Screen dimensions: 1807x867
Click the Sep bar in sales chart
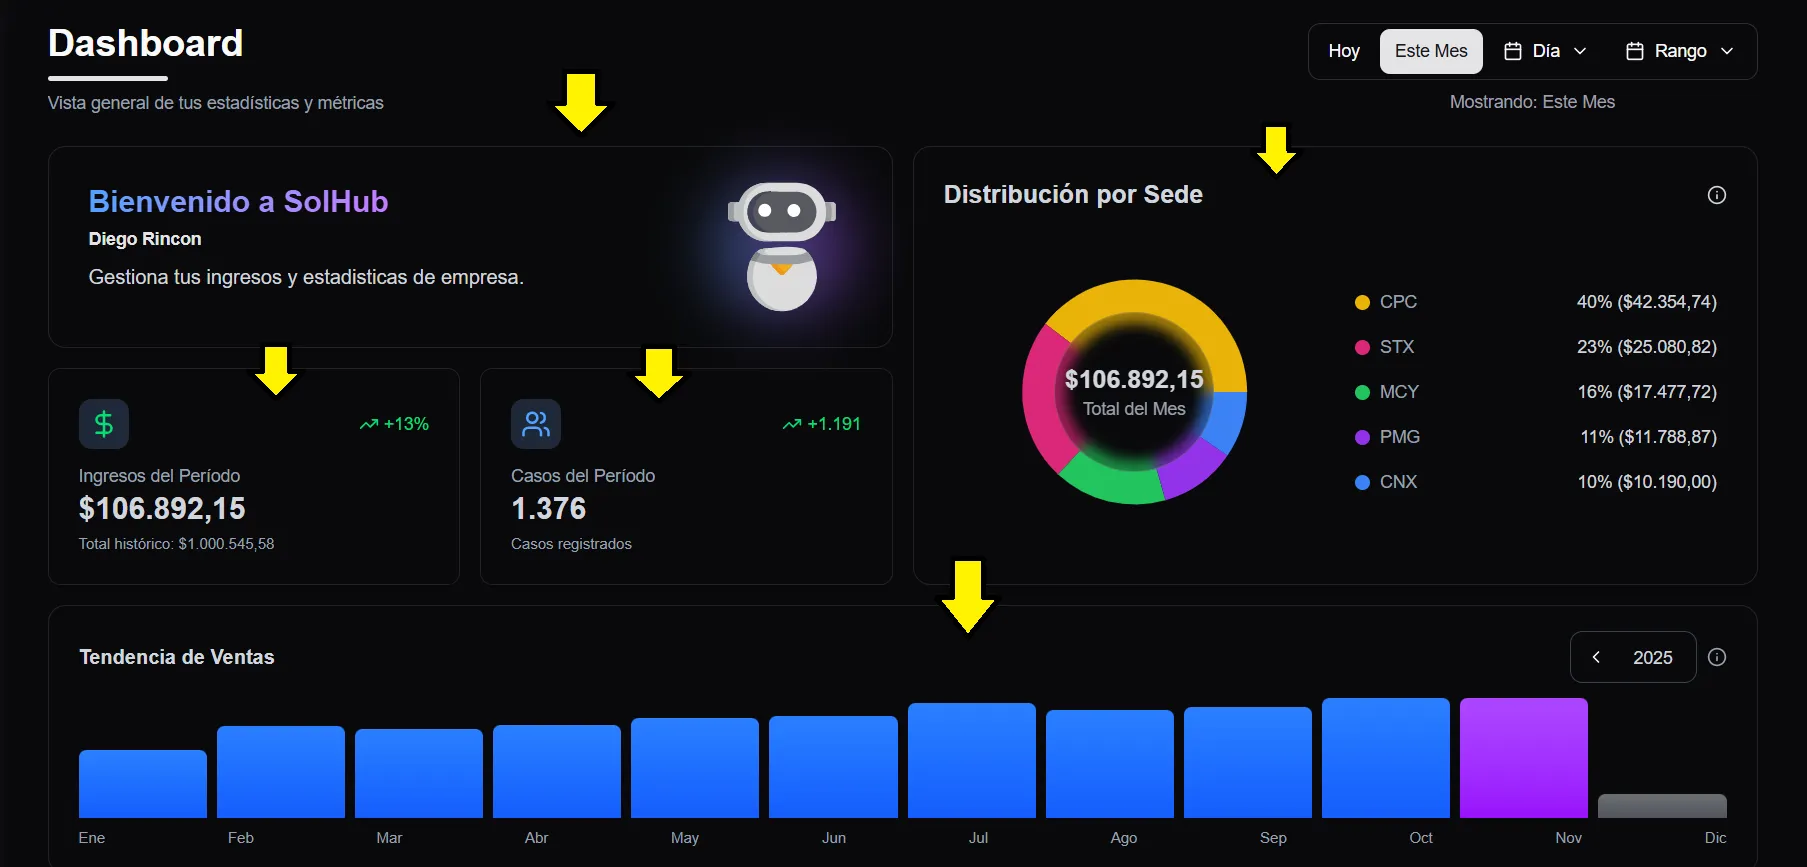point(1248,763)
